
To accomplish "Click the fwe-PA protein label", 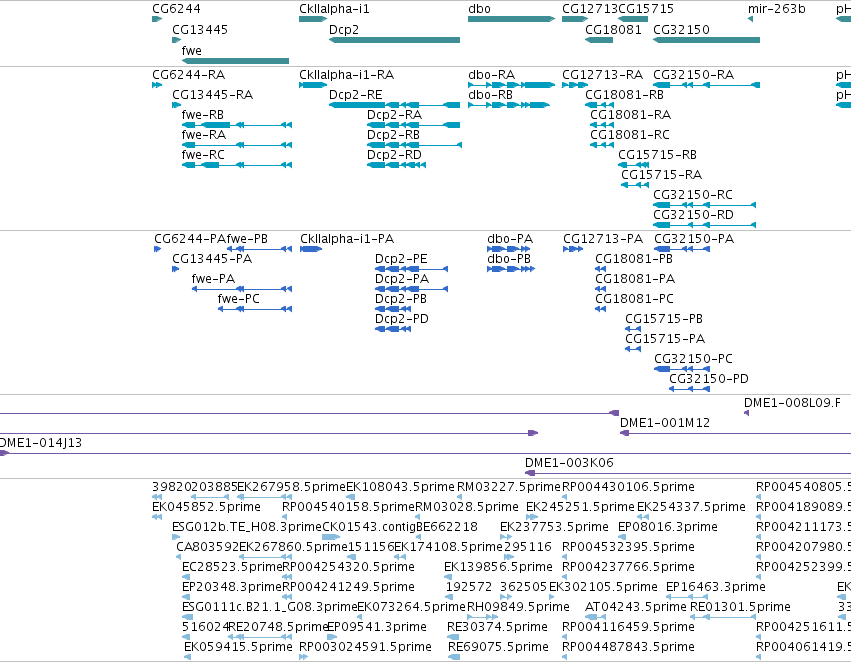I will pyautogui.click(x=213, y=279).
